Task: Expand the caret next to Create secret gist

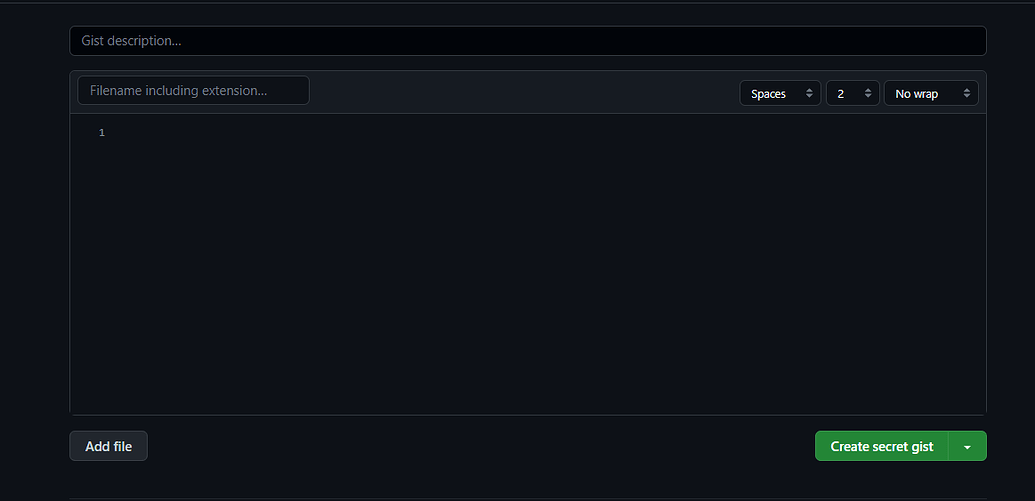Action: pyautogui.click(x=967, y=446)
